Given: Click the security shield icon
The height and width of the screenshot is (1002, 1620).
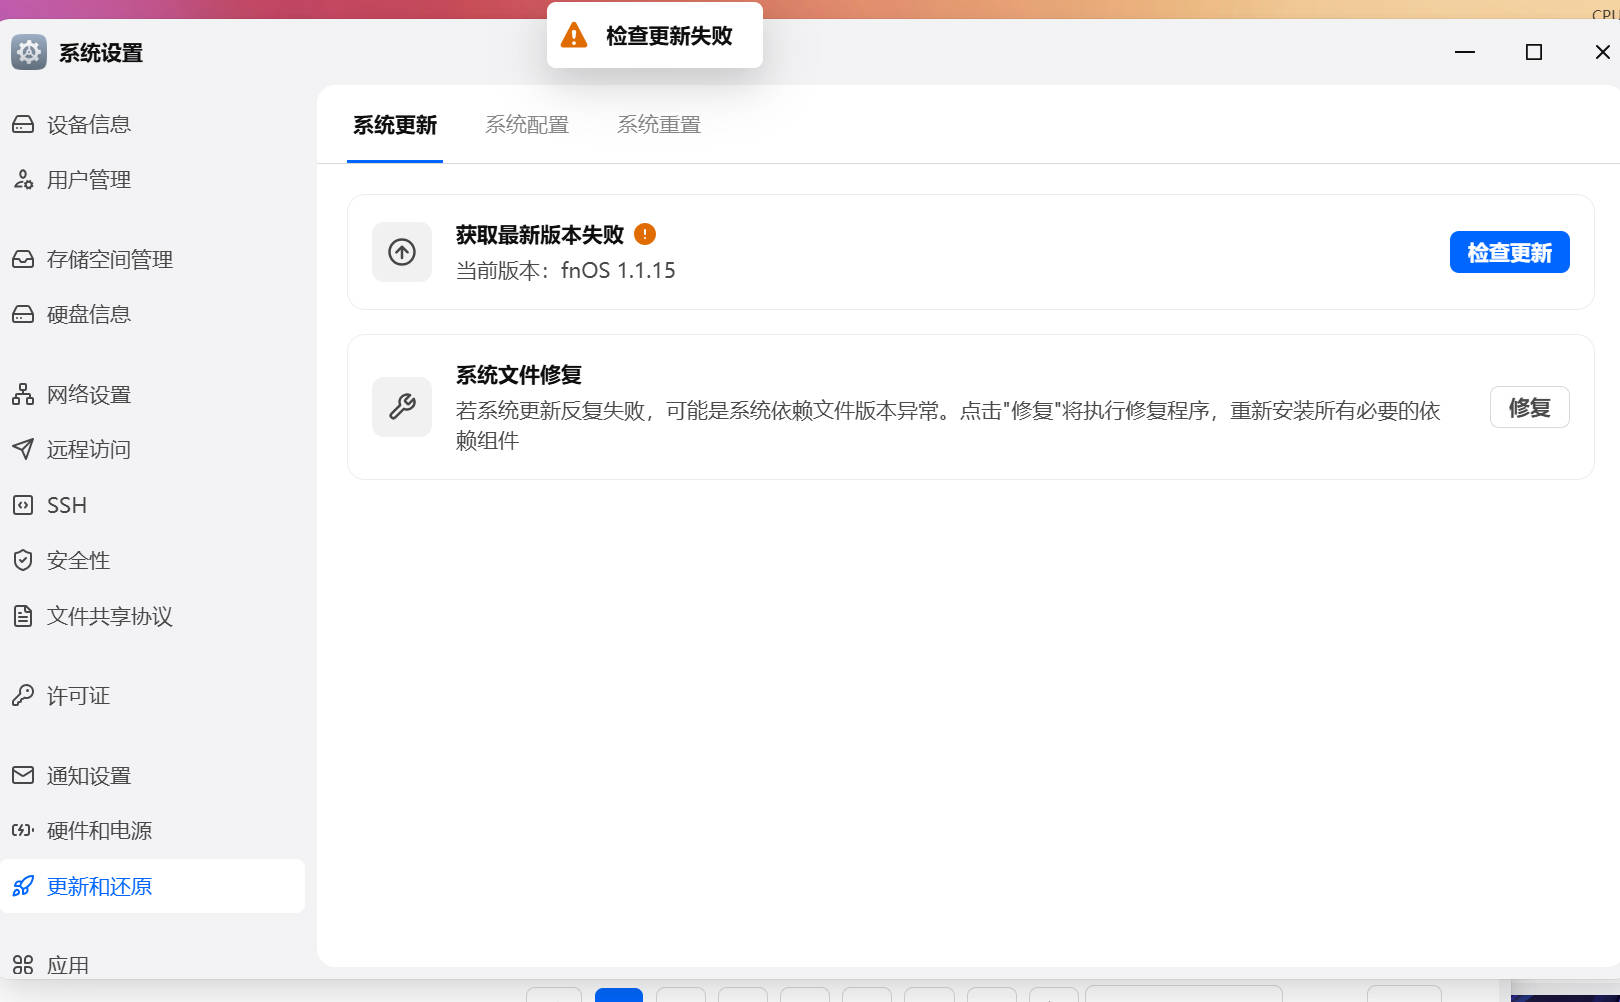Looking at the screenshot, I should (23, 560).
